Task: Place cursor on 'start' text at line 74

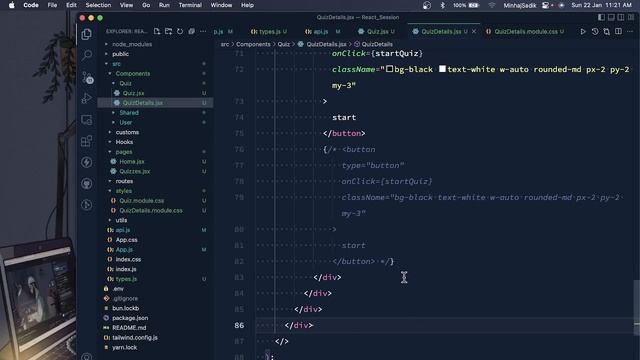Action: (344, 118)
